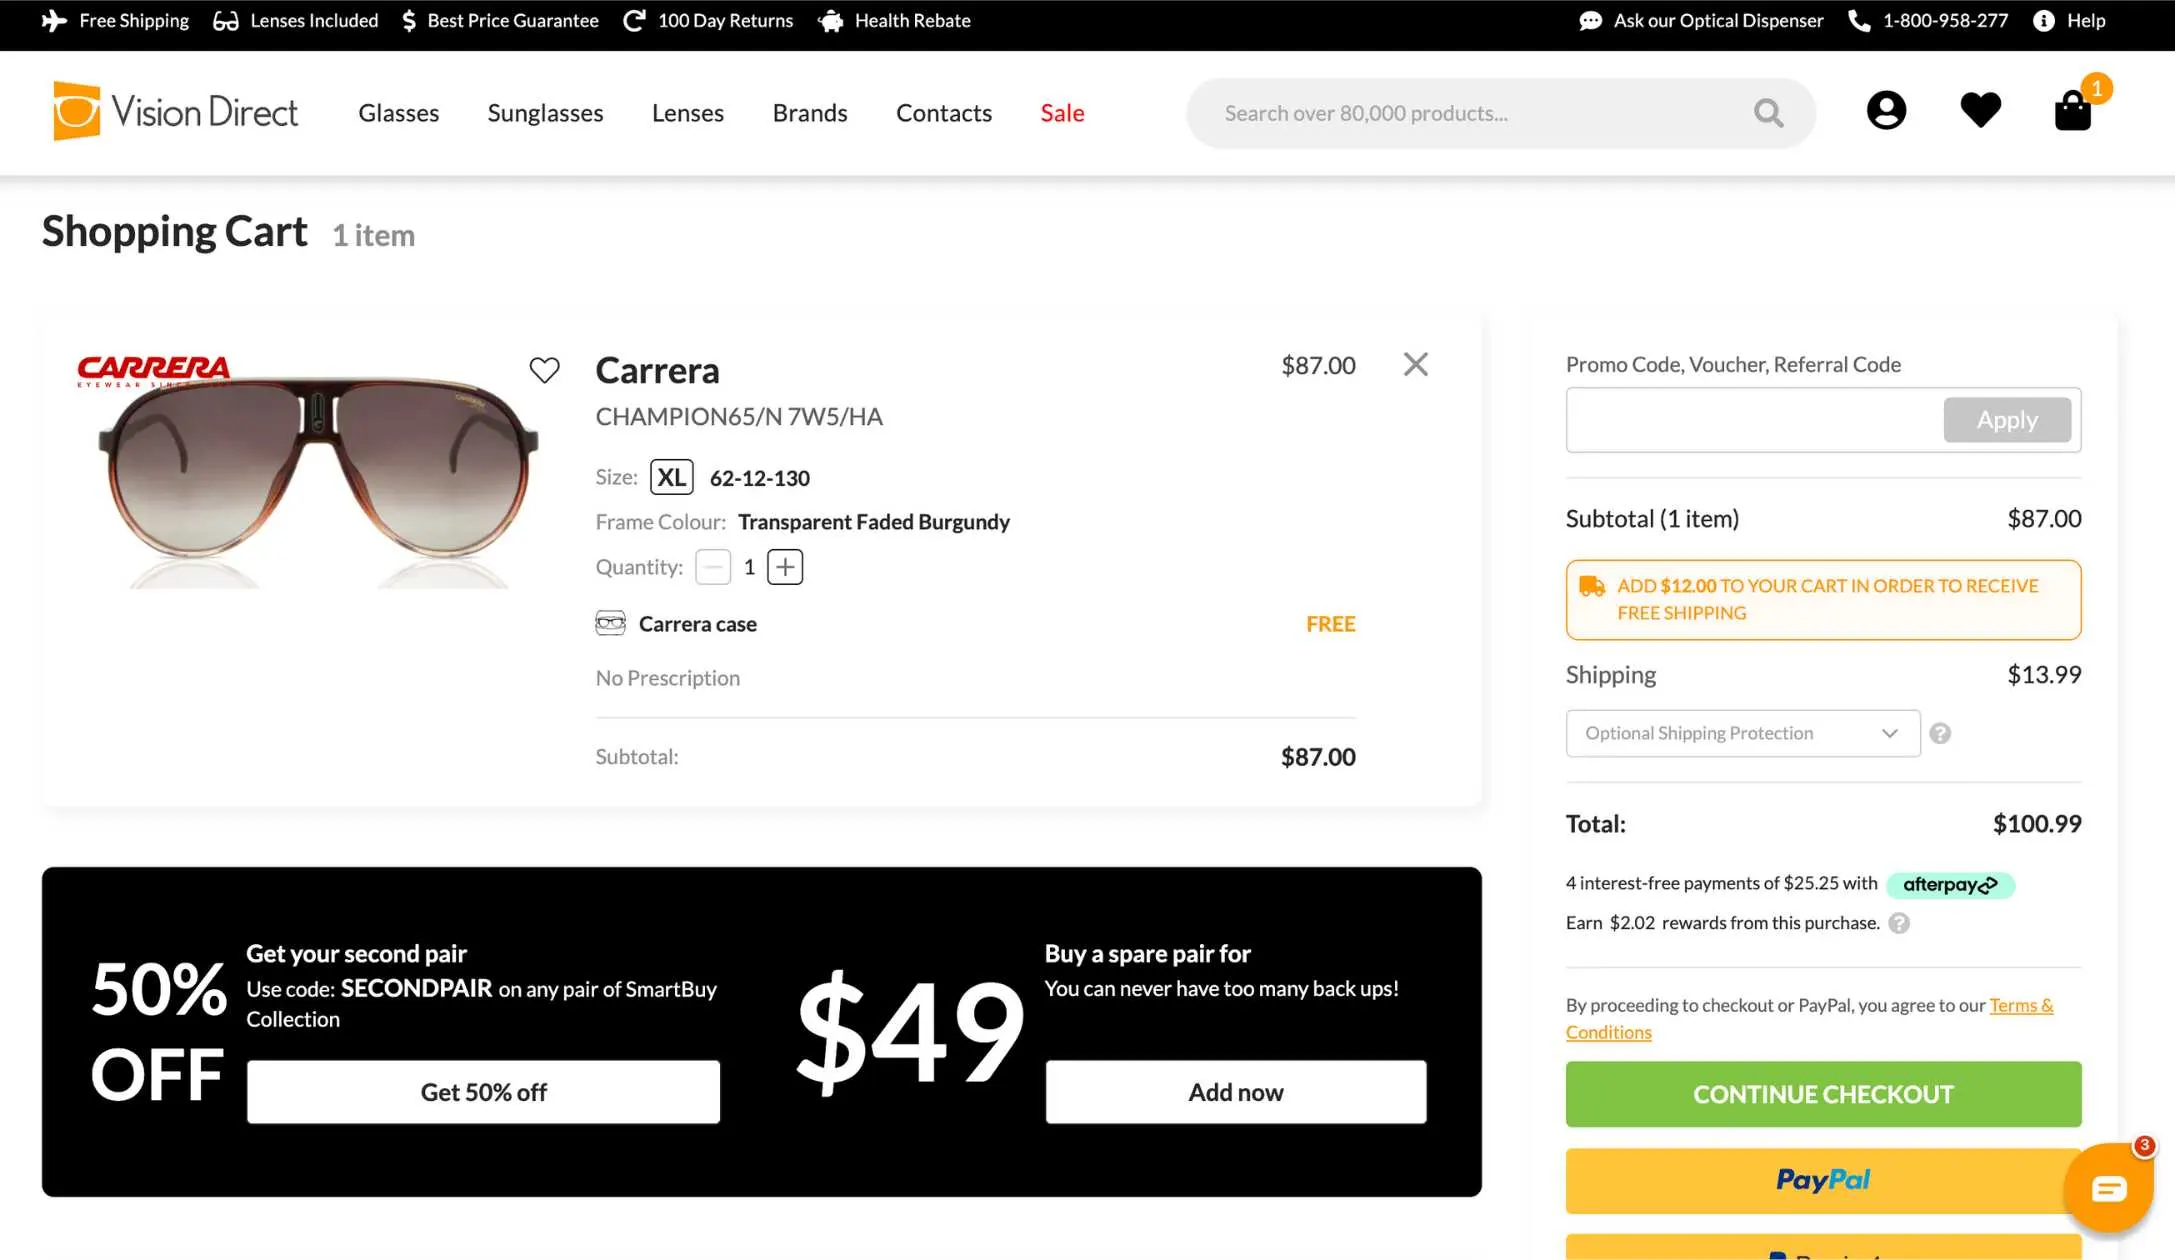The height and width of the screenshot is (1260, 2175).
Task: Click the search magnifier icon
Action: point(1768,113)
